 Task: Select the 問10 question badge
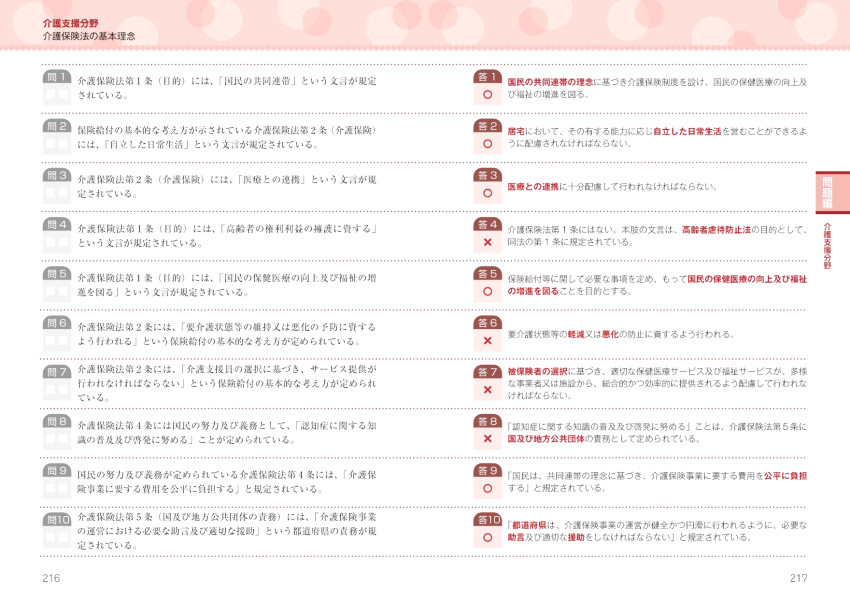[x=57, y=520]
